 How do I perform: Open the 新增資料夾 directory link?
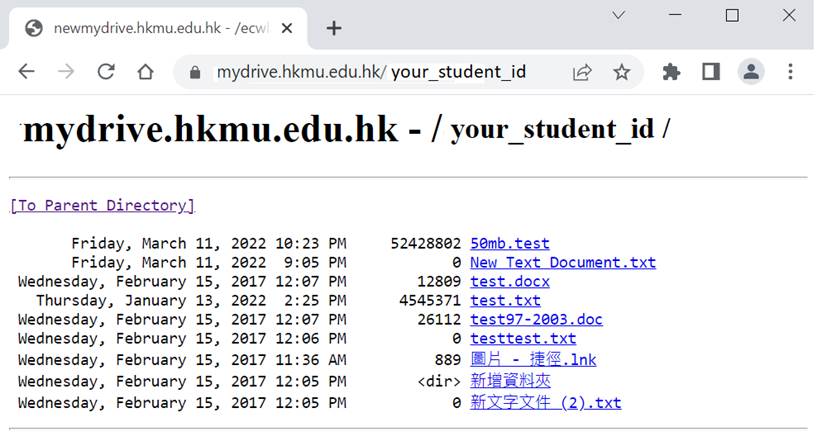click(510, 381)
